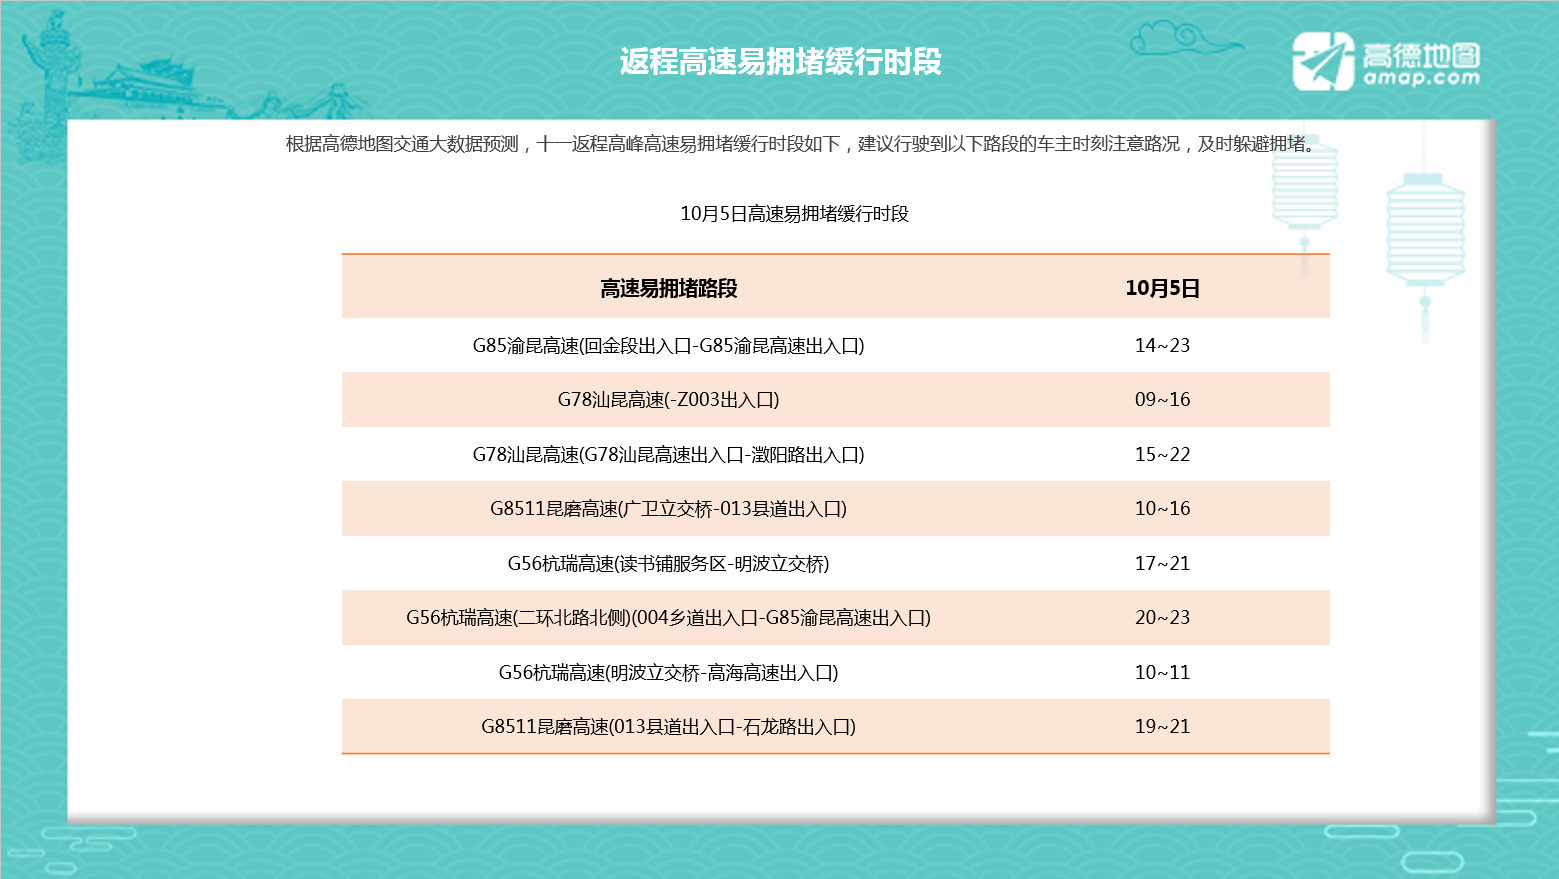1559x879 pixels.
Task: Click the time value 15~22
Action: [1162, 454]
